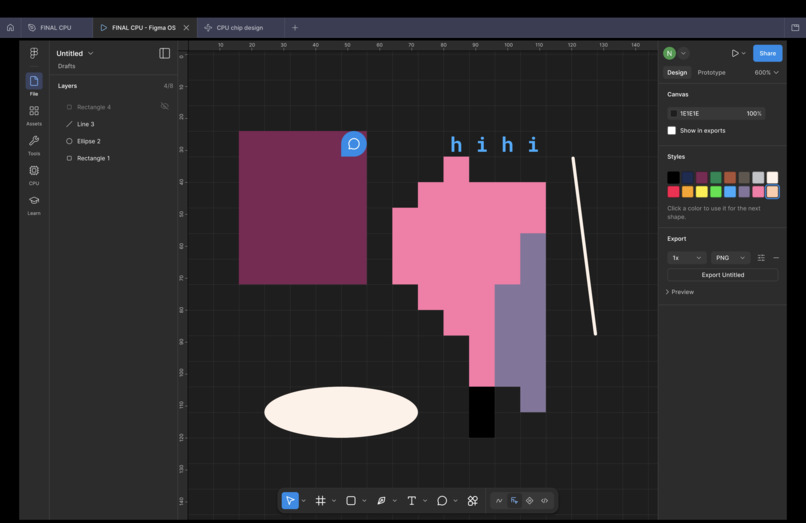806x523 pixels.
Task: Click the Drafts location label
Action: (x=66, y=66)
